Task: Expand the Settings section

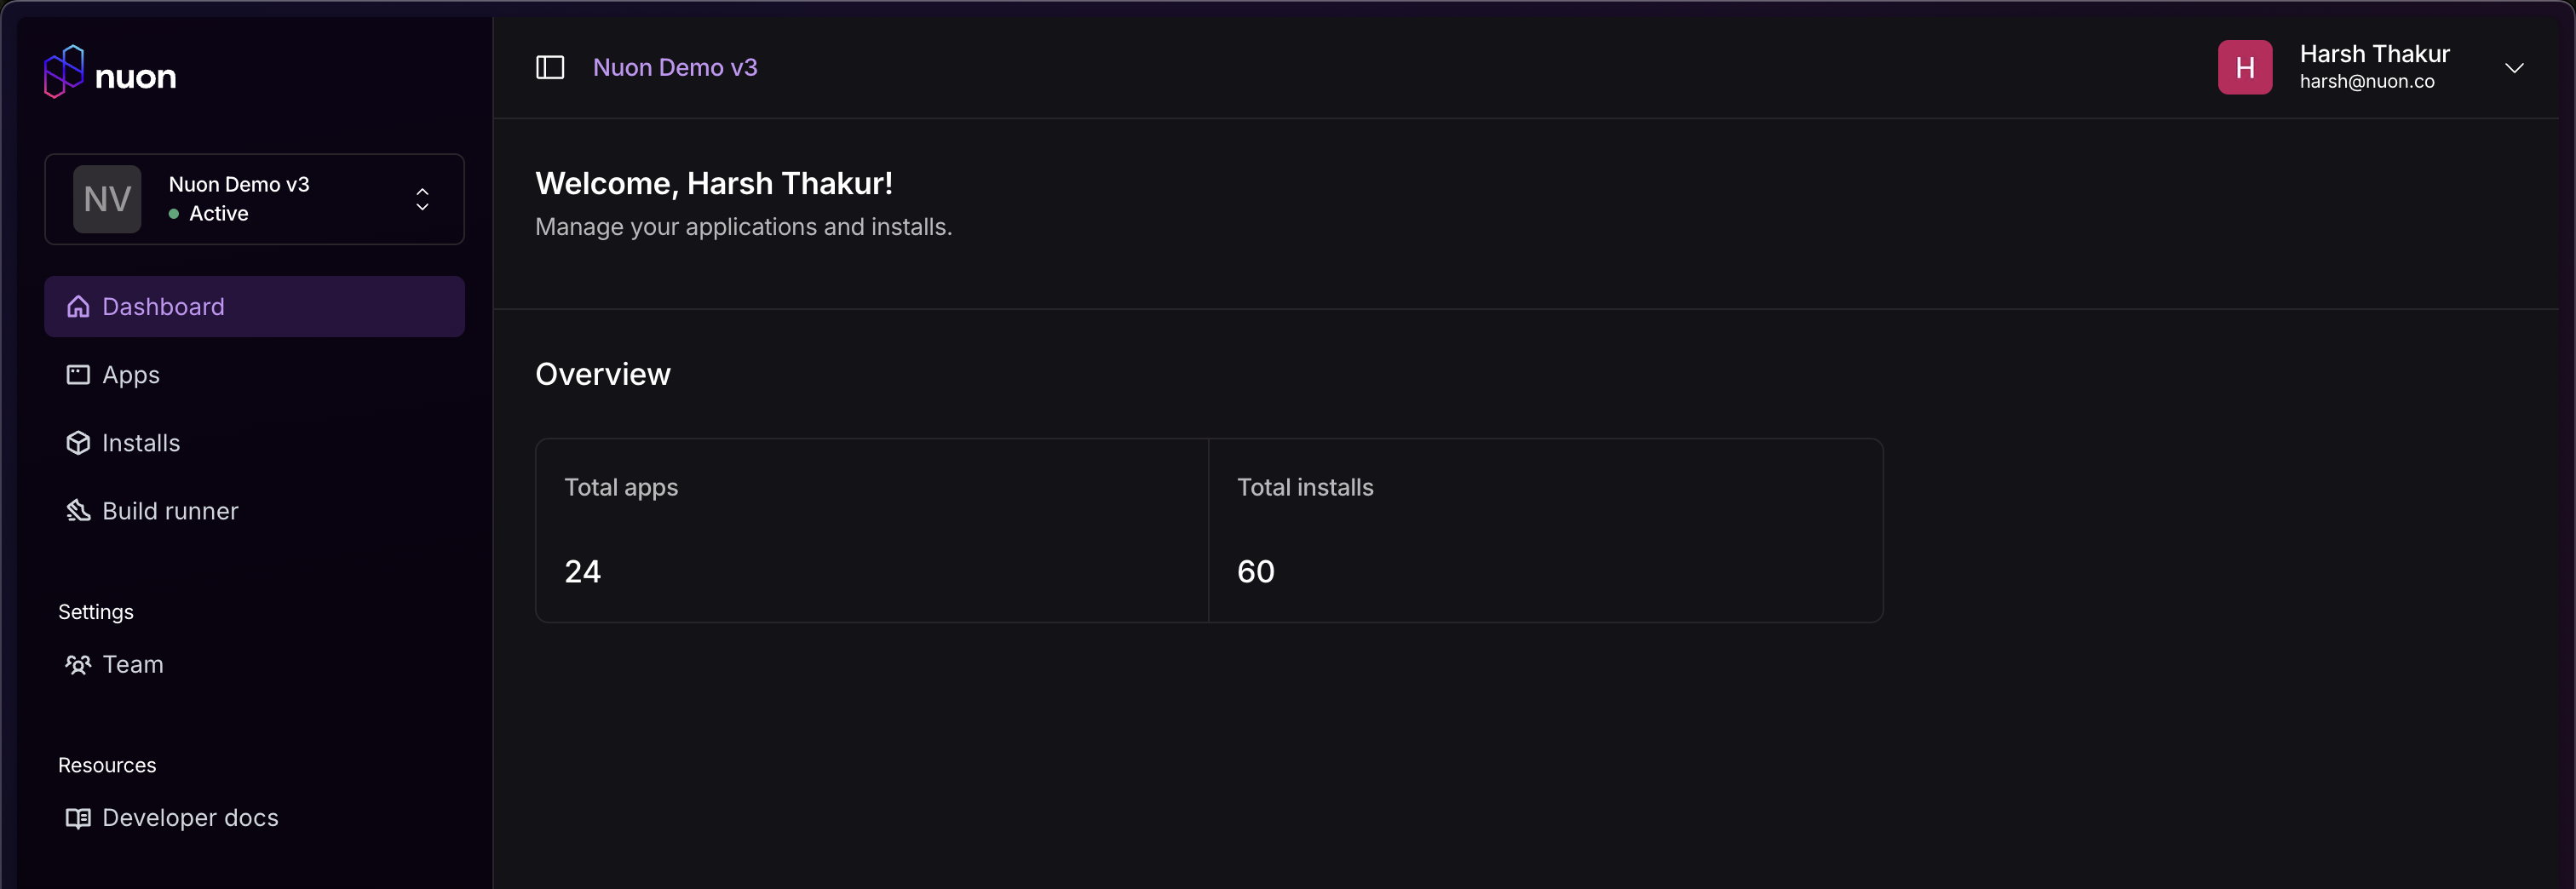Action: pyautogui.click(x=95, y=611)
